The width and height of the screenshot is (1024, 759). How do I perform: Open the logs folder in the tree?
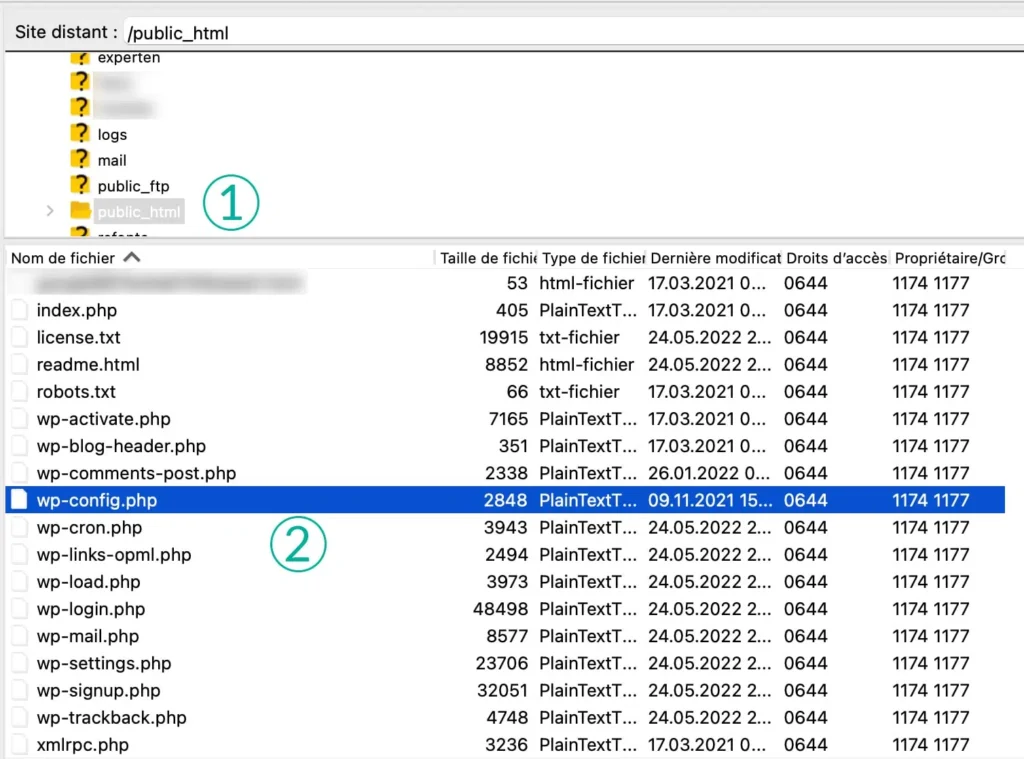click(113, 133)
